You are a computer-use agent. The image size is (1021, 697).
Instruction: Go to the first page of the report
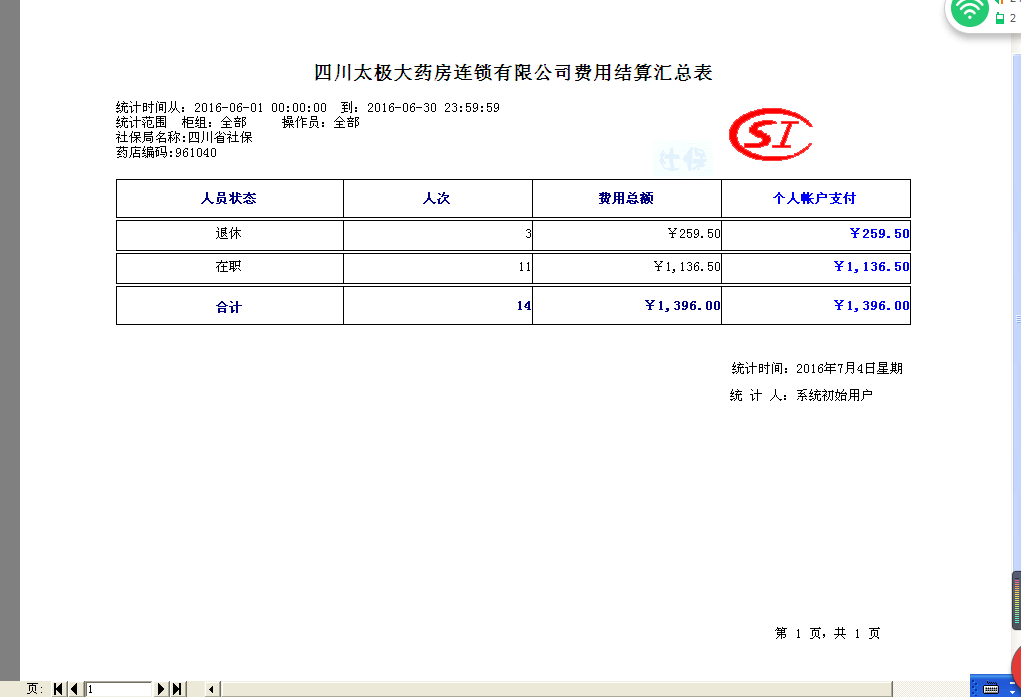click(58, 689)
